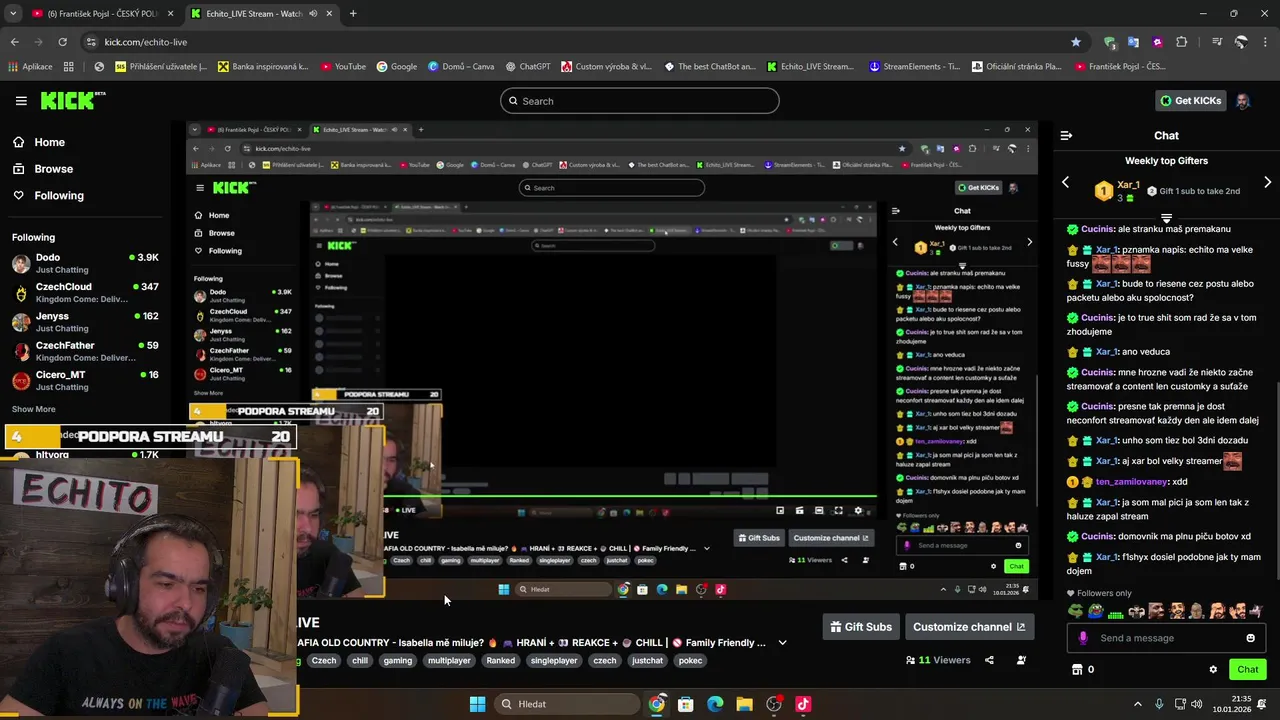View site information icon in address bar
The height and width of the screenshot is (720, 1280).
tap(91, 42)
